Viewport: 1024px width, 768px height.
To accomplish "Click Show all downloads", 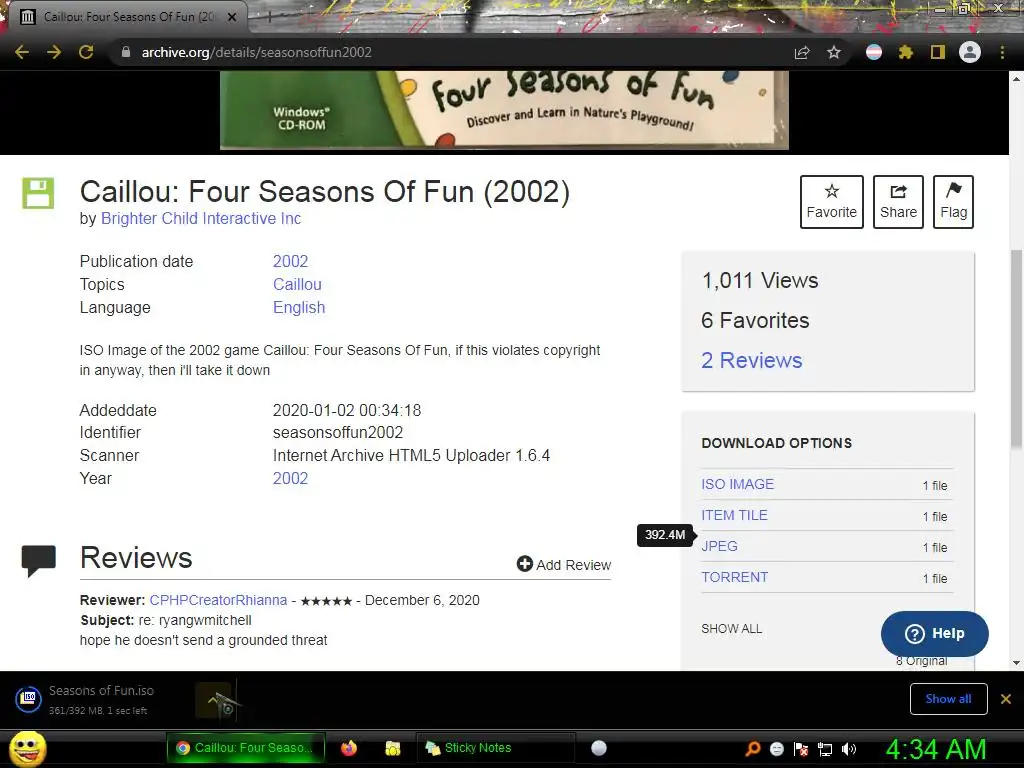I will [x=948, y=699].
